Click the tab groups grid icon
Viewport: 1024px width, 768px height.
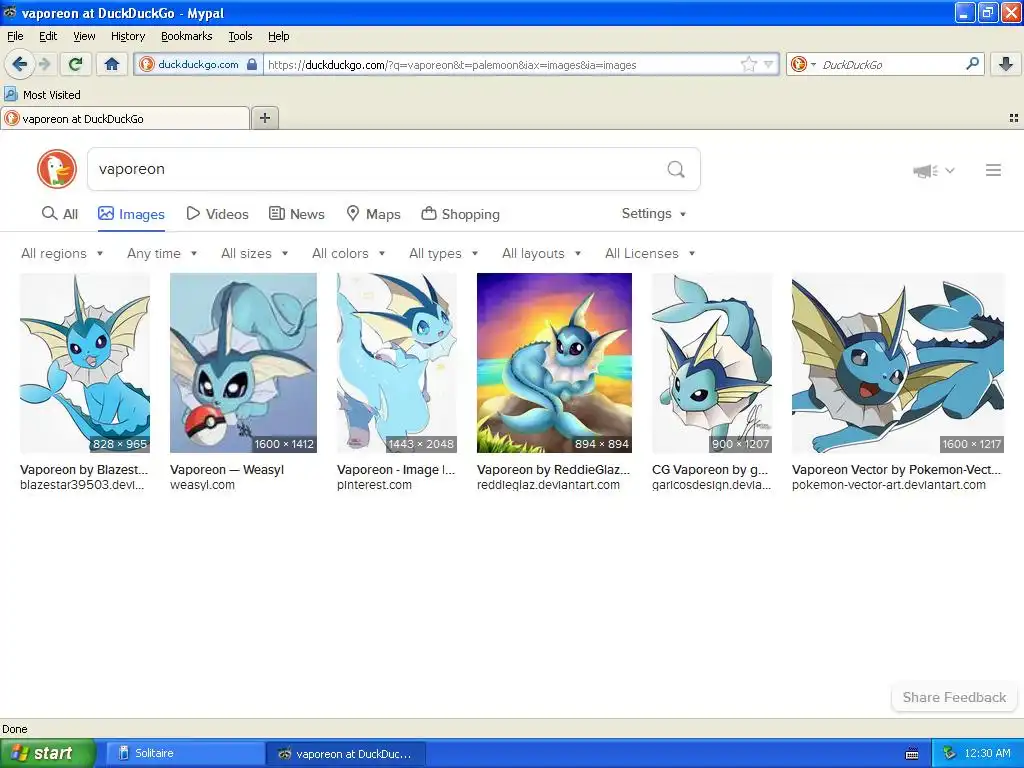point(1014,118)
